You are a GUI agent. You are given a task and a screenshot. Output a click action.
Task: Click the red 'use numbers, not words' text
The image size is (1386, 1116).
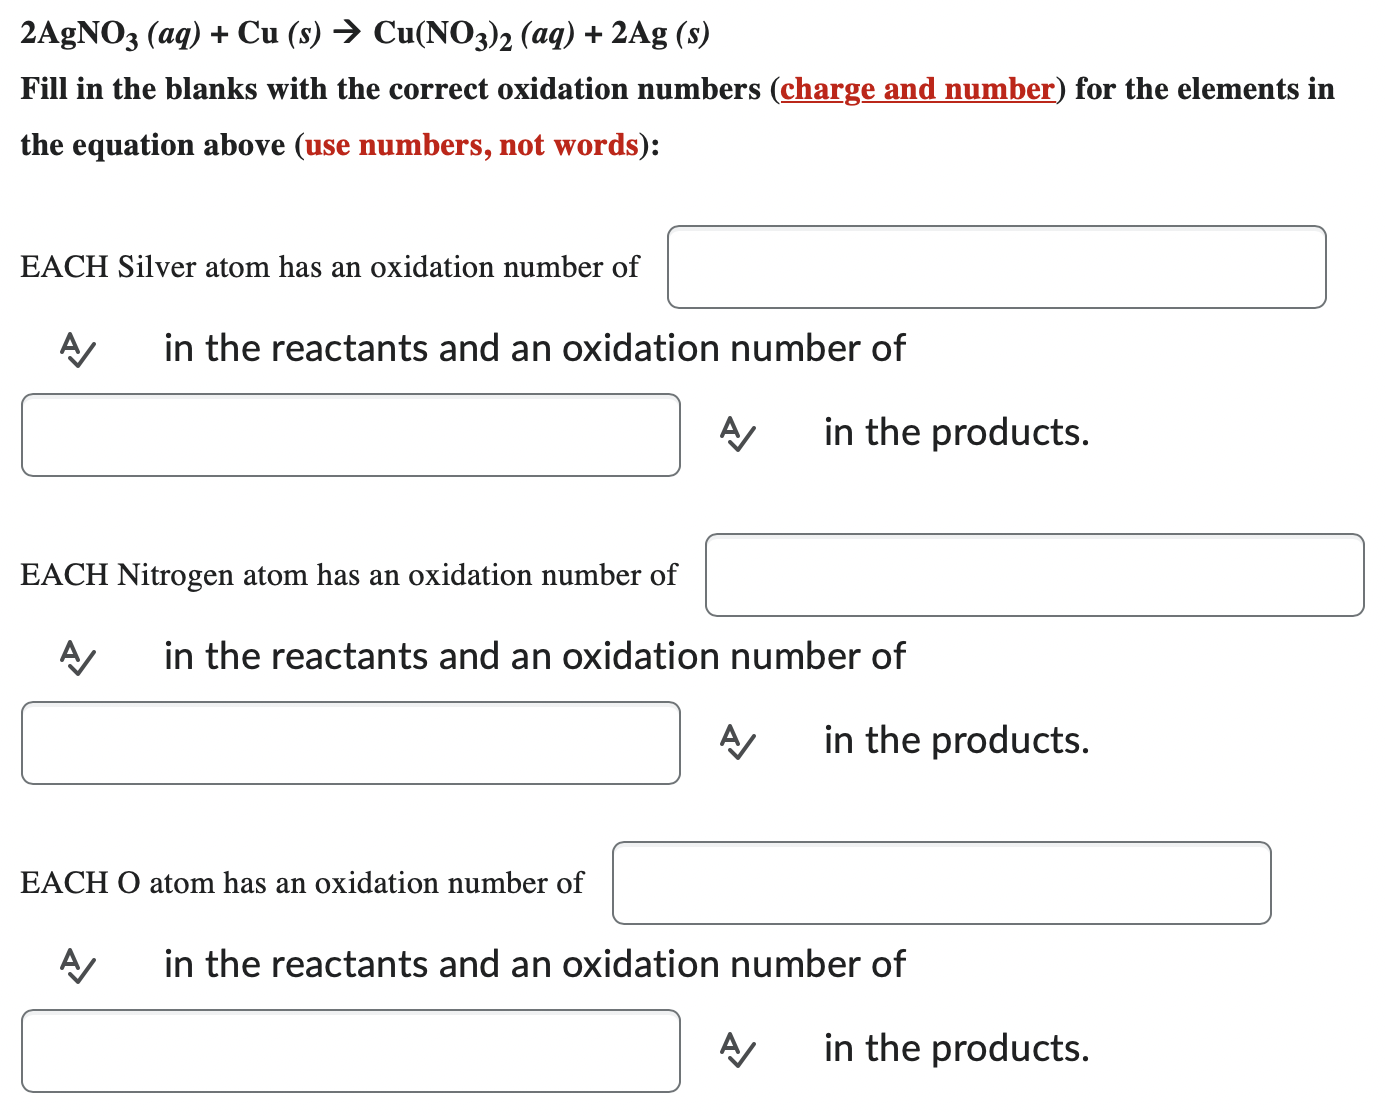coord(472,145)
